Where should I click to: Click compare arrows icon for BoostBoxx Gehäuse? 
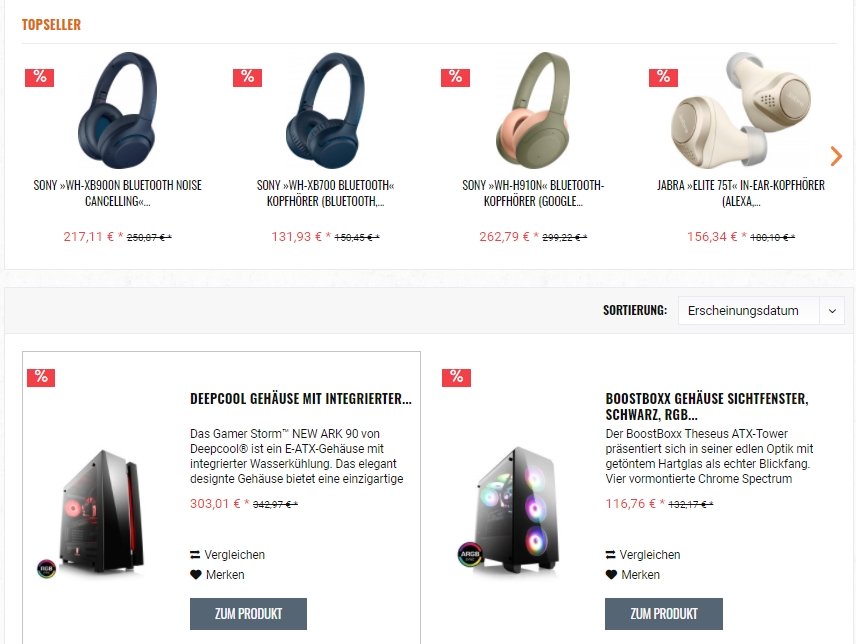pos(610,554)
